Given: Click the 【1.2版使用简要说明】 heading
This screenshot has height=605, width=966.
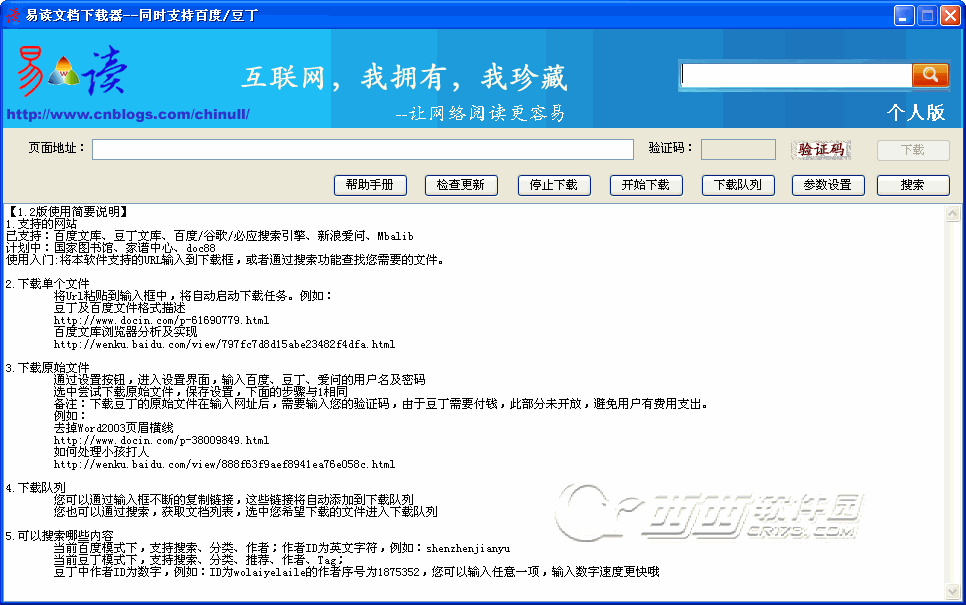Looking at the screenshot, I should pyautogui.click(x=68, y=212).
